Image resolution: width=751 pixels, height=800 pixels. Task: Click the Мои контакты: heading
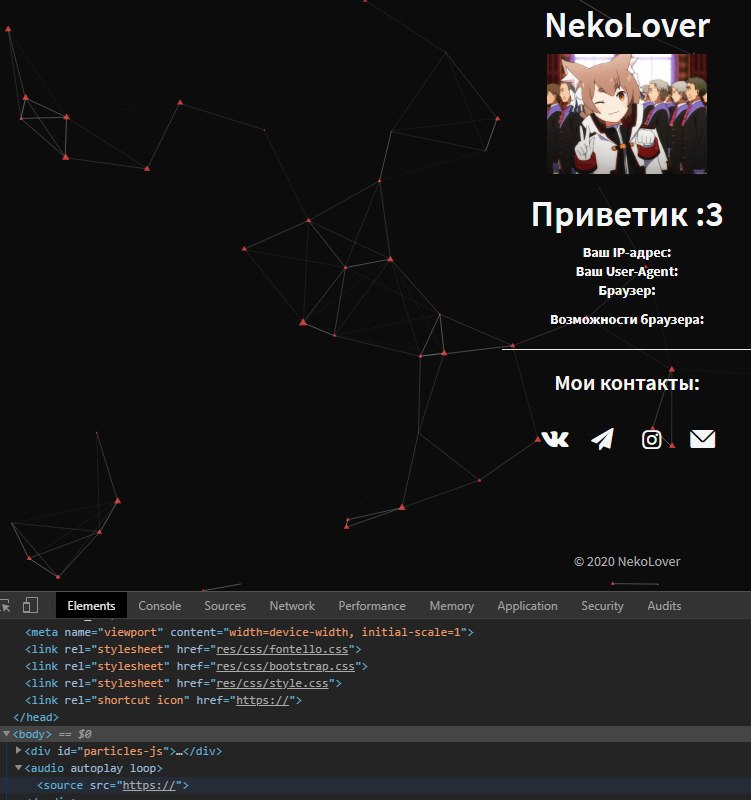[627, 383]
